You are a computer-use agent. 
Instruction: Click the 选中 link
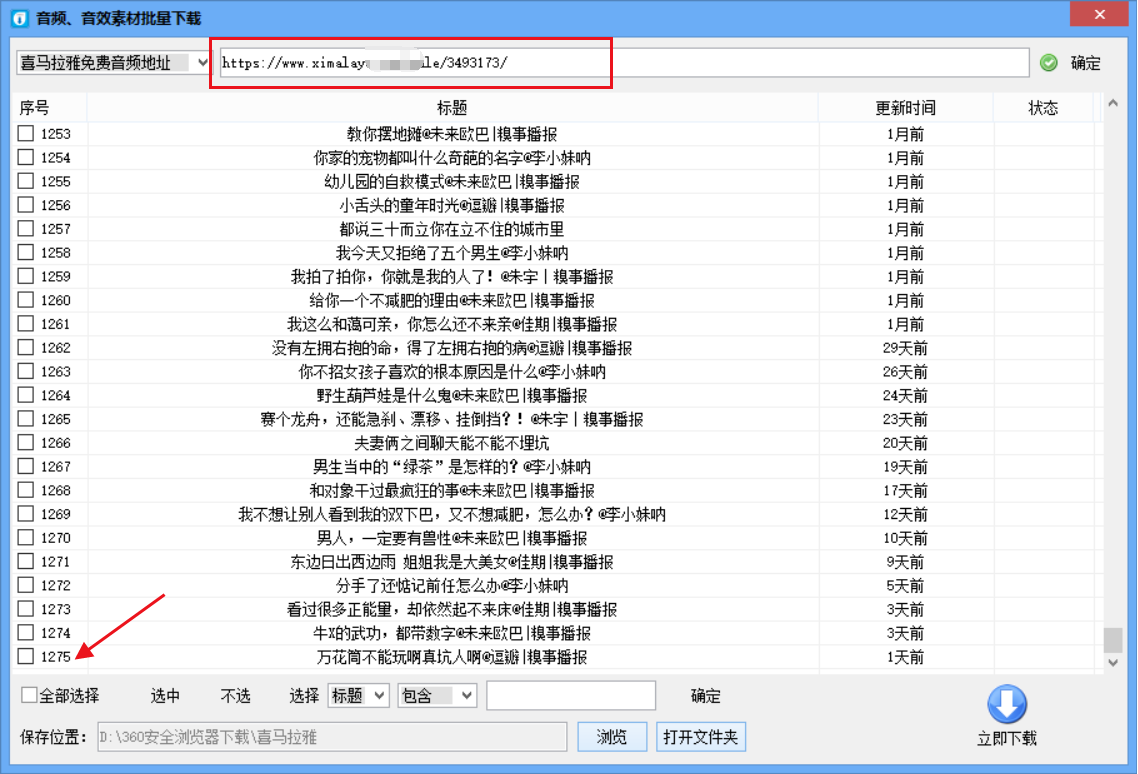point(165,696)
